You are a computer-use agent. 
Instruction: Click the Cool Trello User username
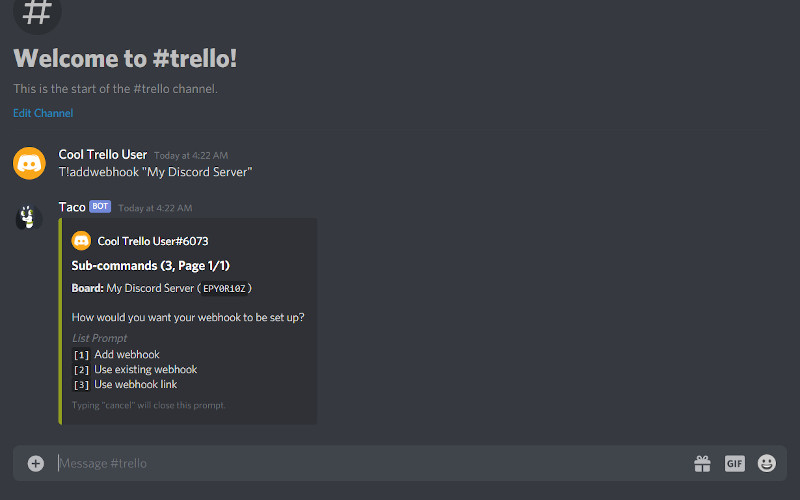tap(103, 155)
